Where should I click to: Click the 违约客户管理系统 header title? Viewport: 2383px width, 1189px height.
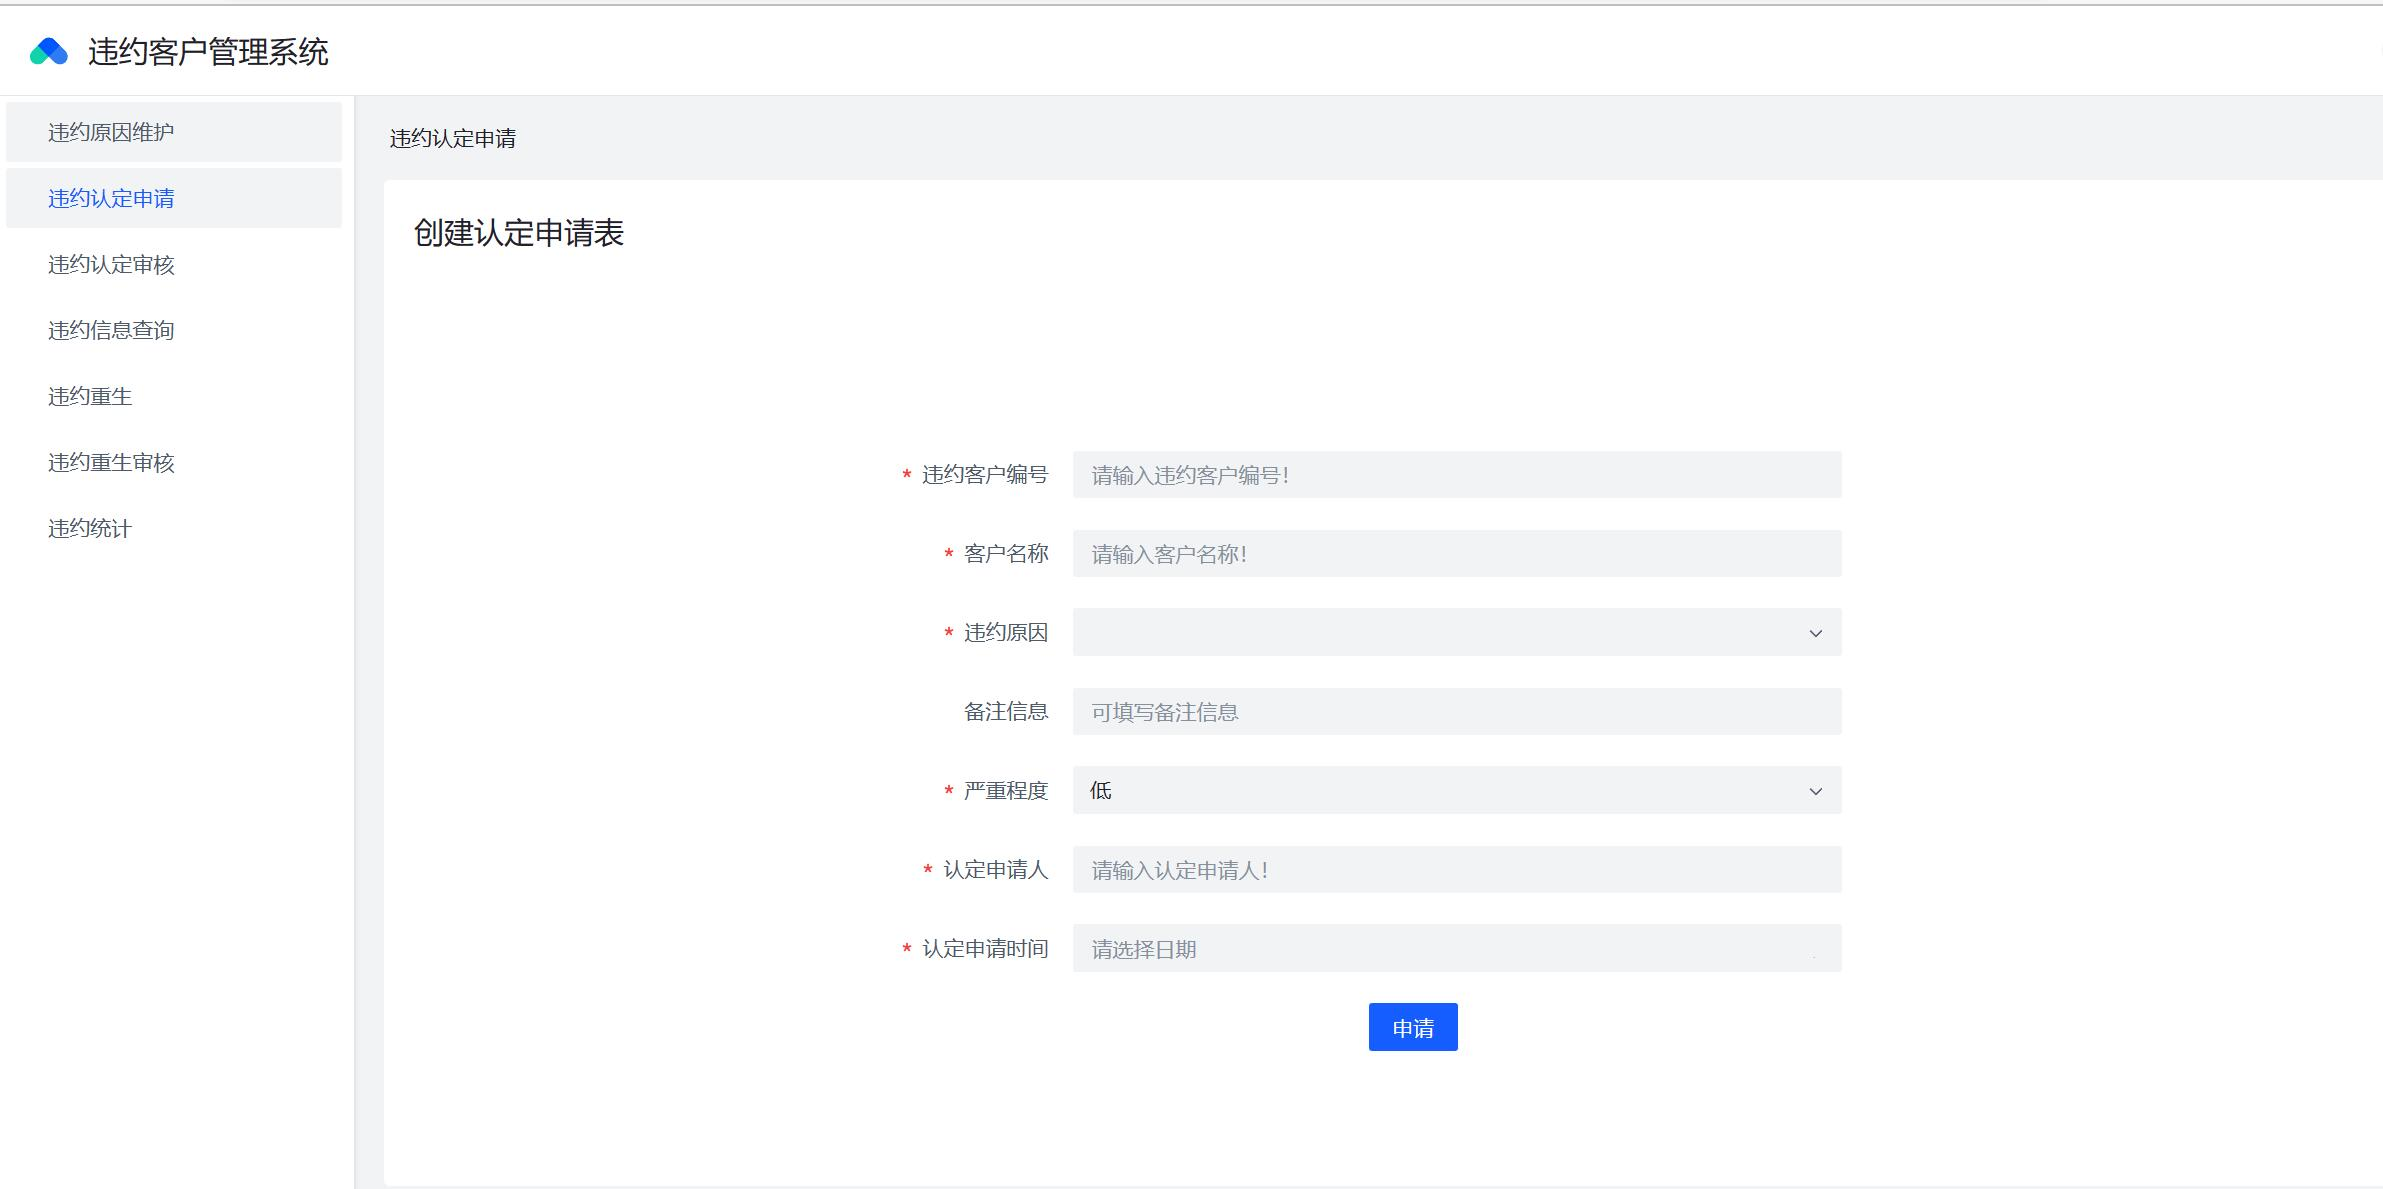click(208, 52)
